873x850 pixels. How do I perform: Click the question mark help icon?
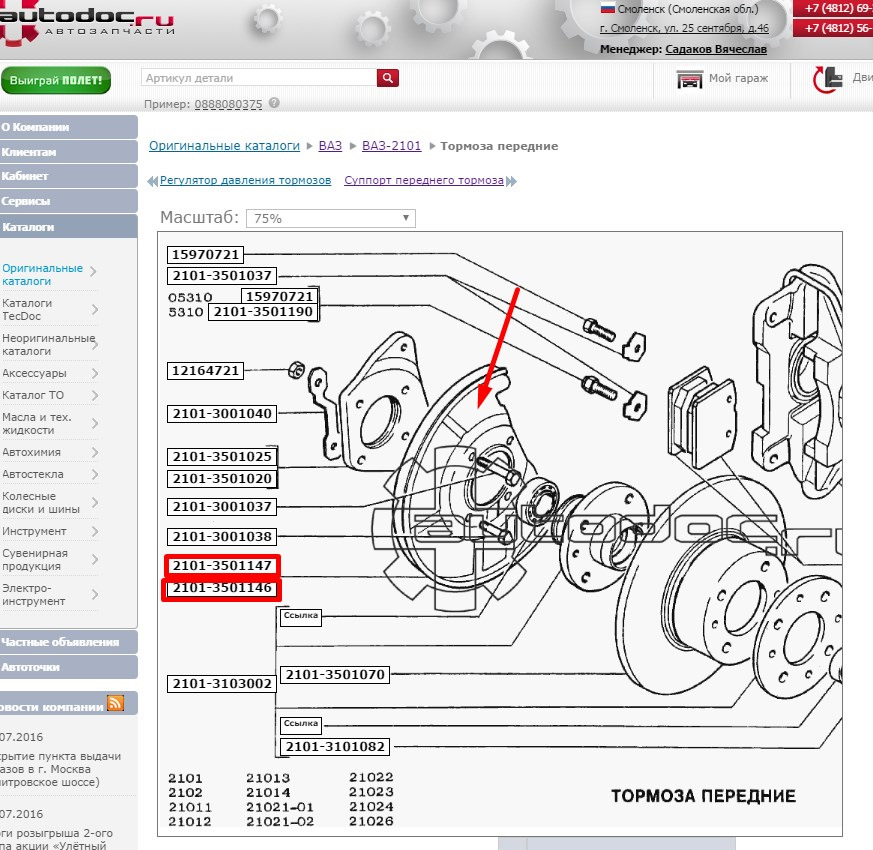tap(274, 103)
